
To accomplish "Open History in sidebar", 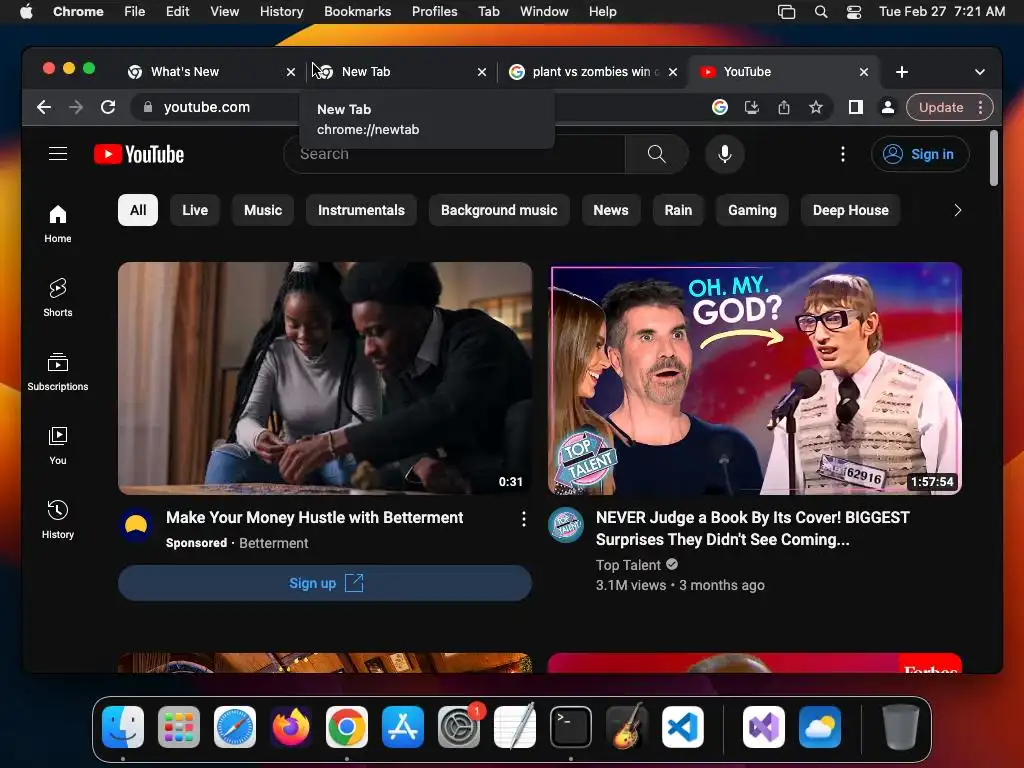I will click(x=57, y=519).
